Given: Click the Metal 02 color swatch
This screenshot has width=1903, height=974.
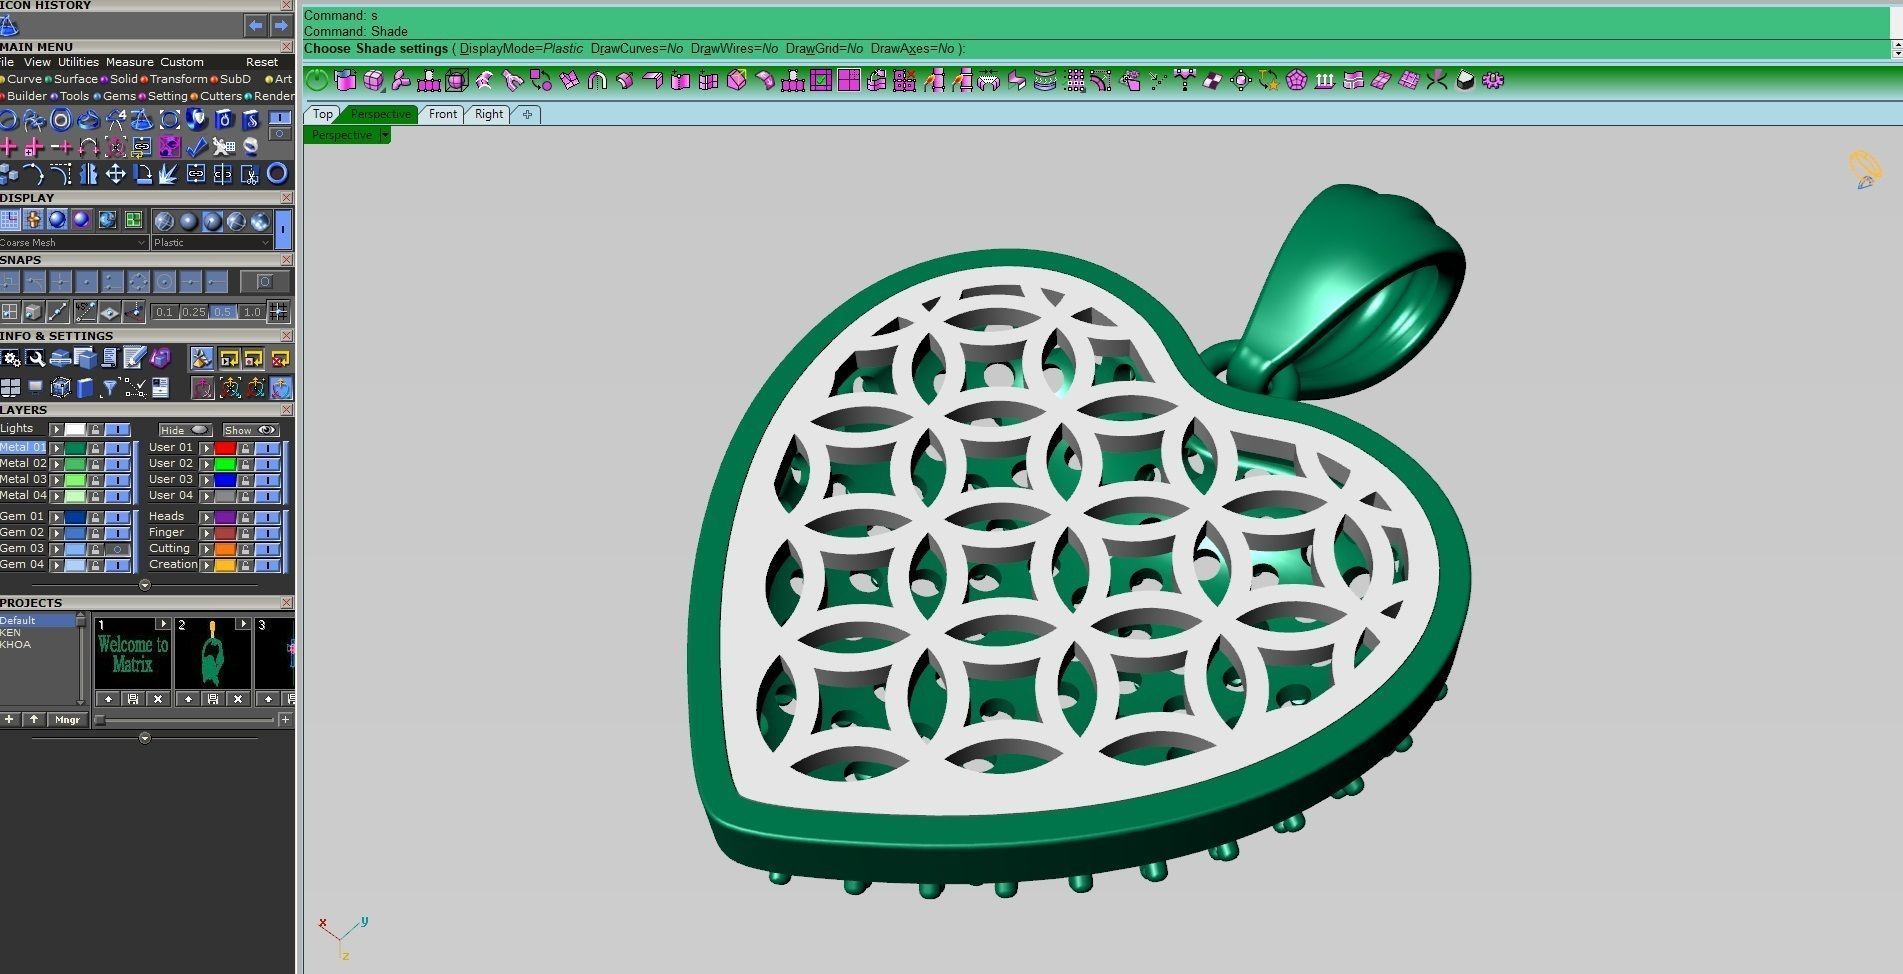Looking at the screenshot, I should 75,463.
